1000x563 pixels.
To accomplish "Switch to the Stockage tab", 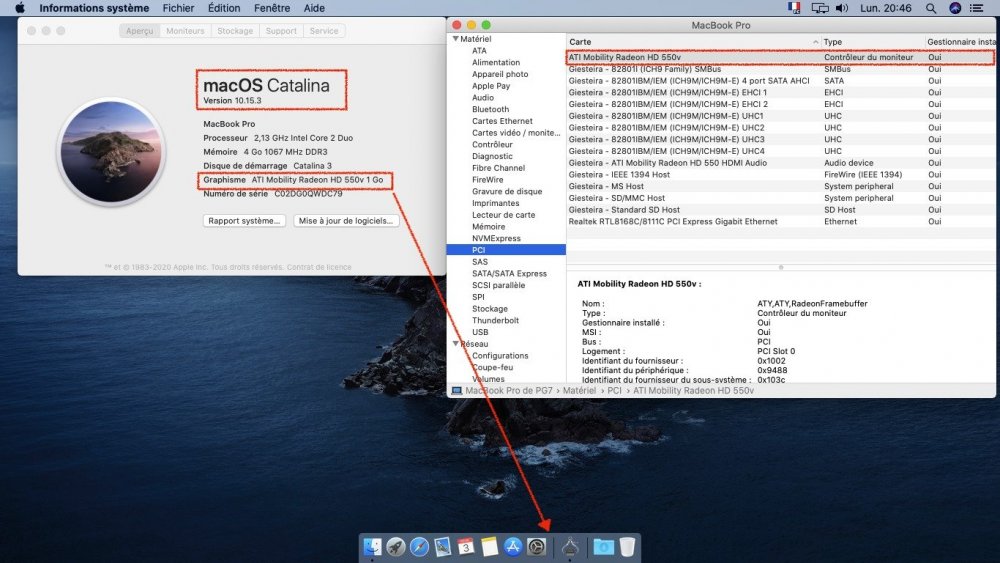I will pos(235,31).
